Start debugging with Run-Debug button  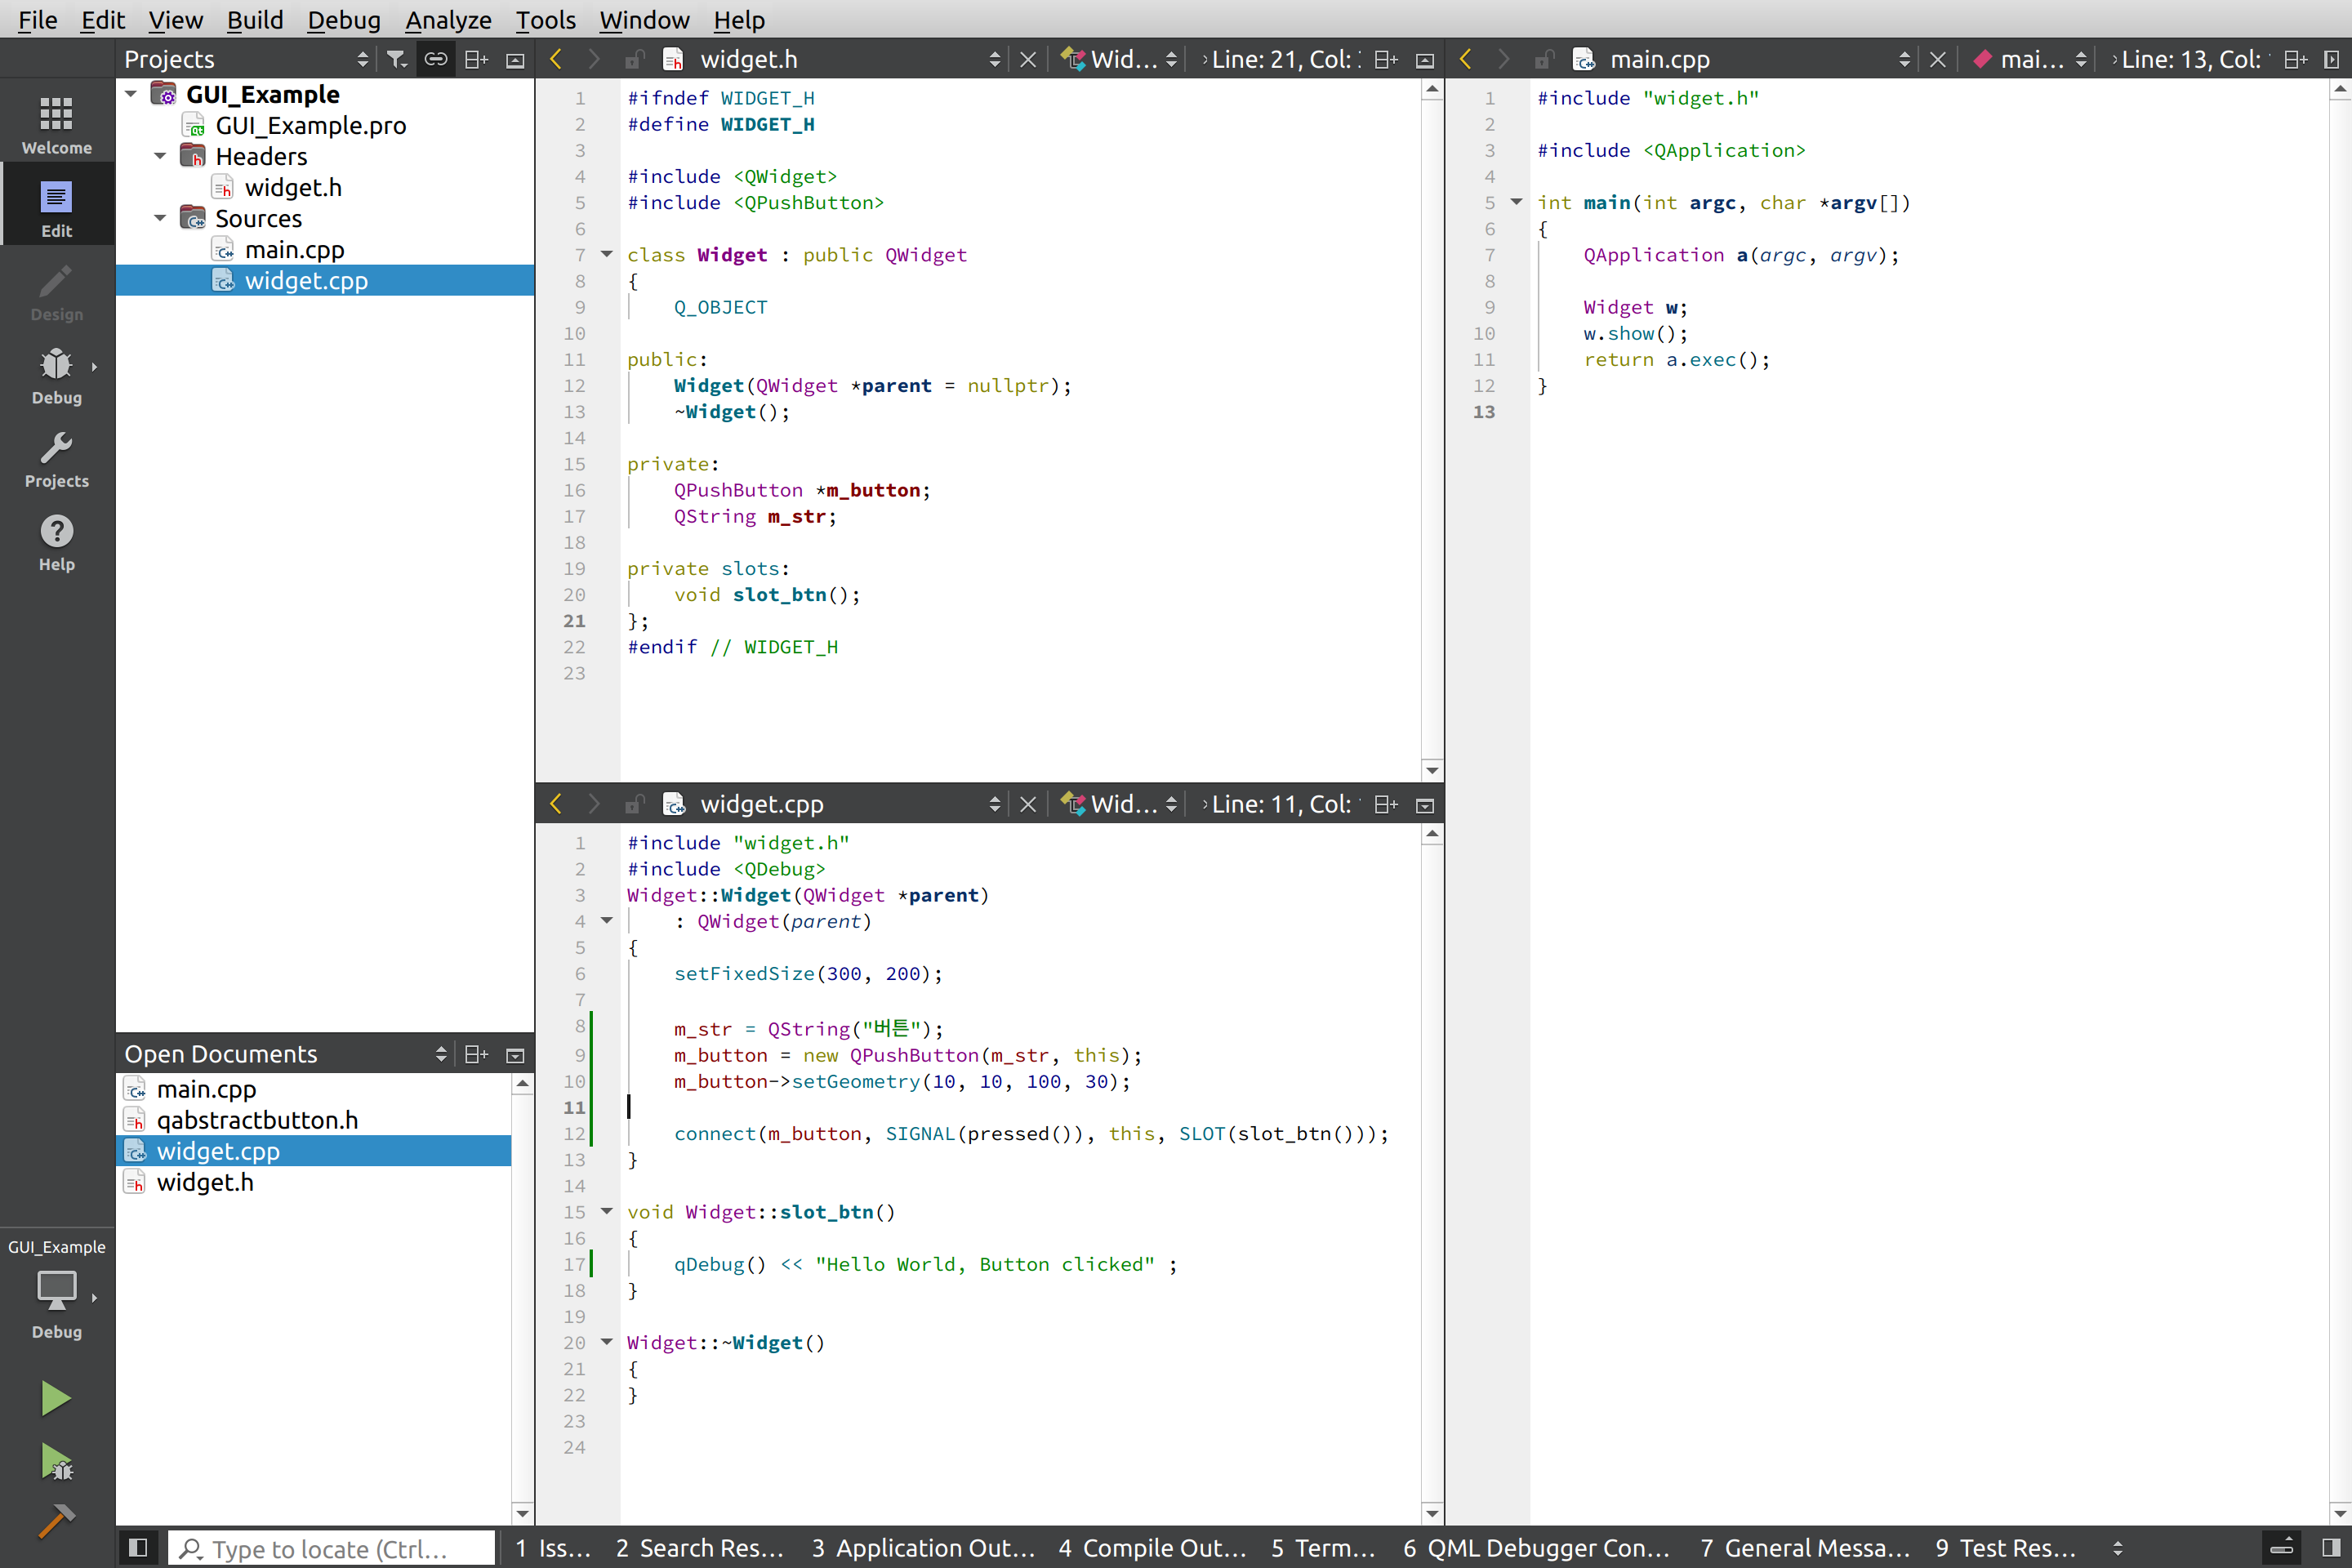pyautogui.click(x=56, y=1463)
